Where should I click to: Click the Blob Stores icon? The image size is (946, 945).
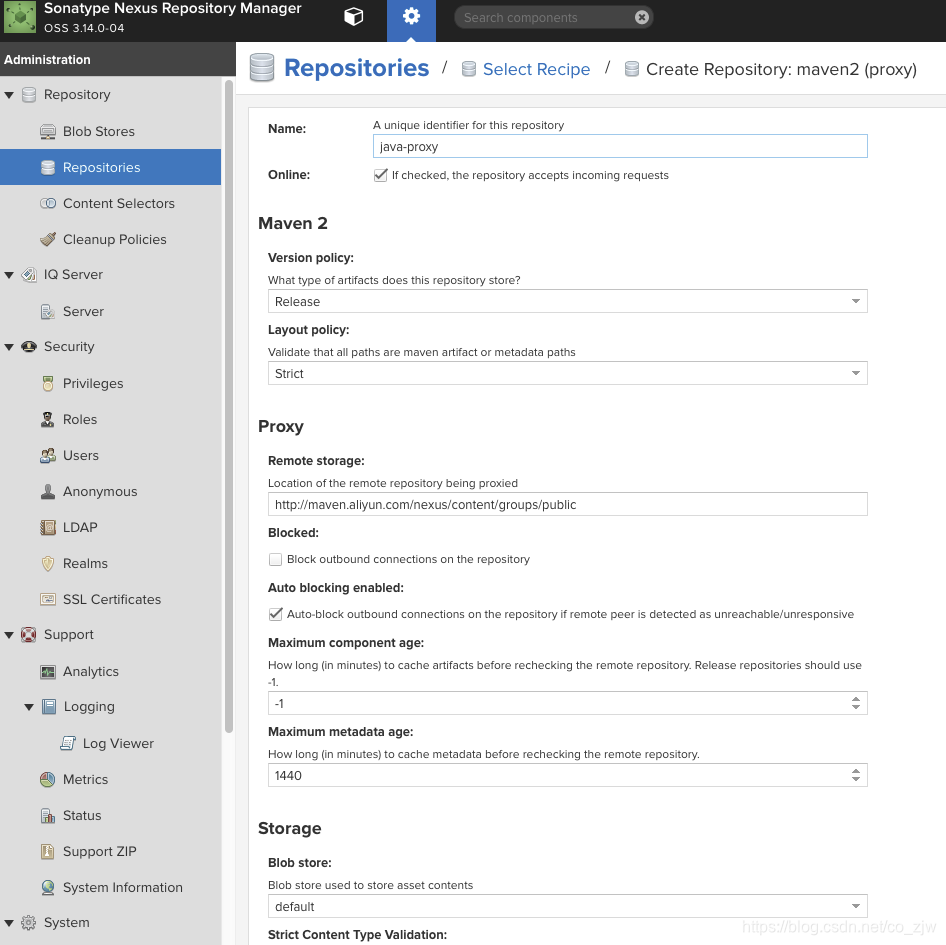[48, 132]
